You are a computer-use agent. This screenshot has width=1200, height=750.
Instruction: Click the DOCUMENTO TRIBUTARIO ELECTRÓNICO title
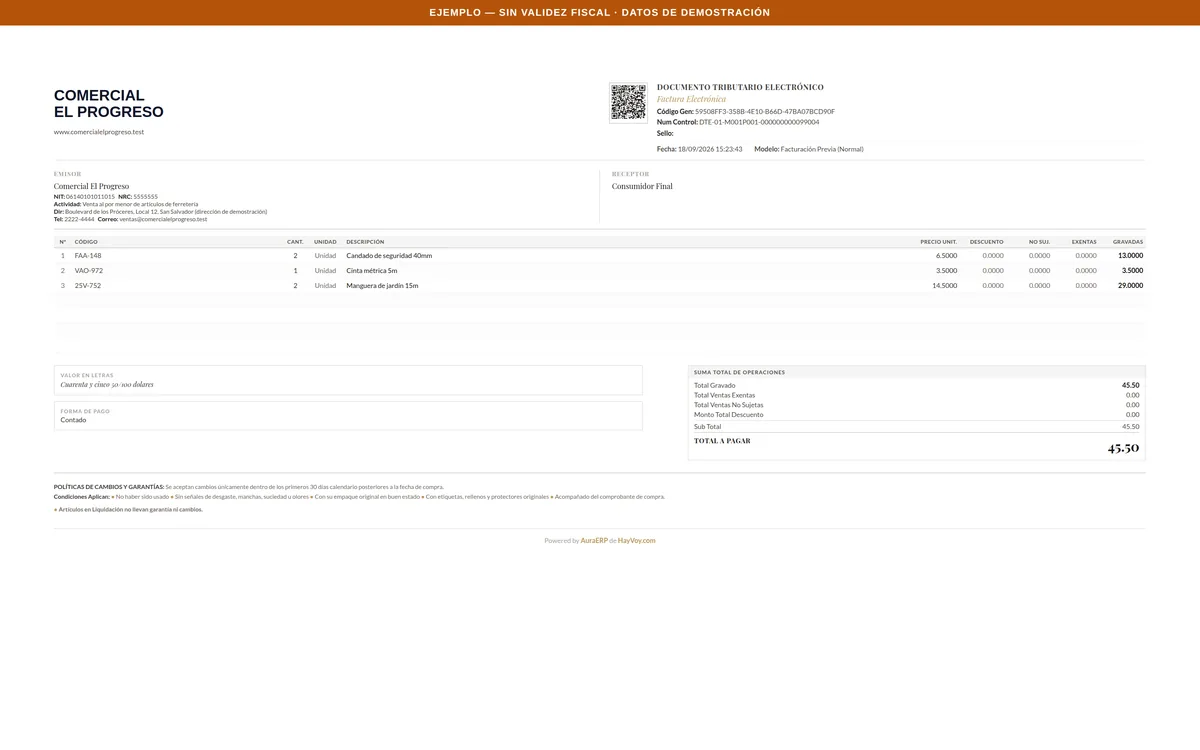740,88
